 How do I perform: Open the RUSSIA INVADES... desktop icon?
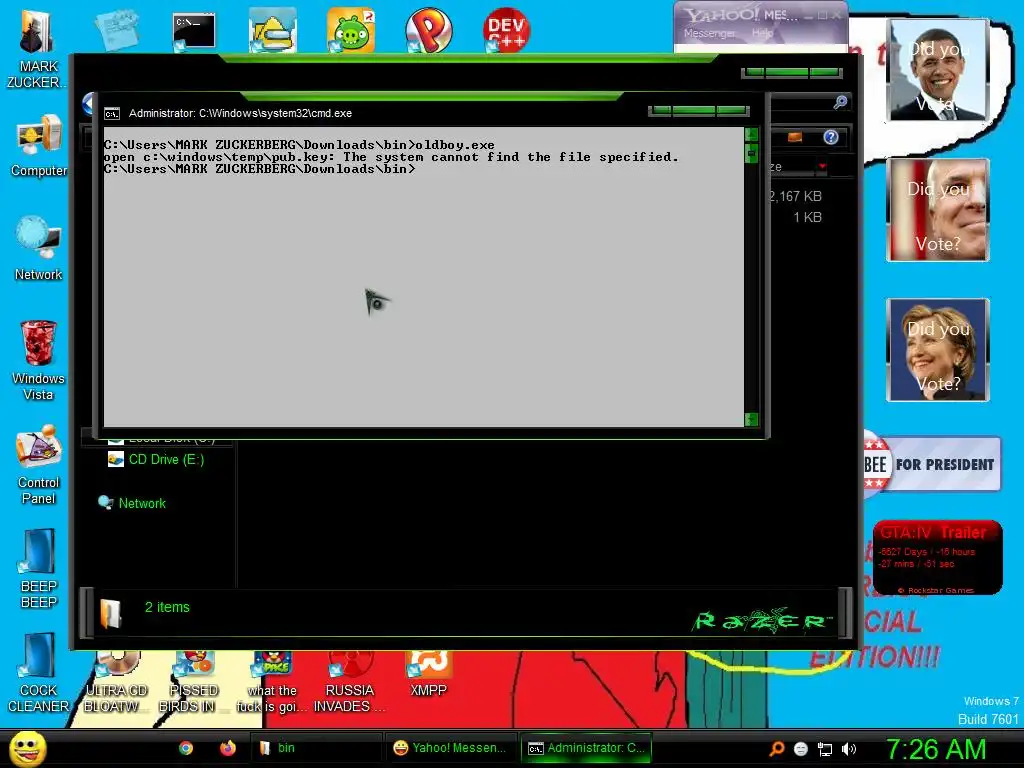349,683
